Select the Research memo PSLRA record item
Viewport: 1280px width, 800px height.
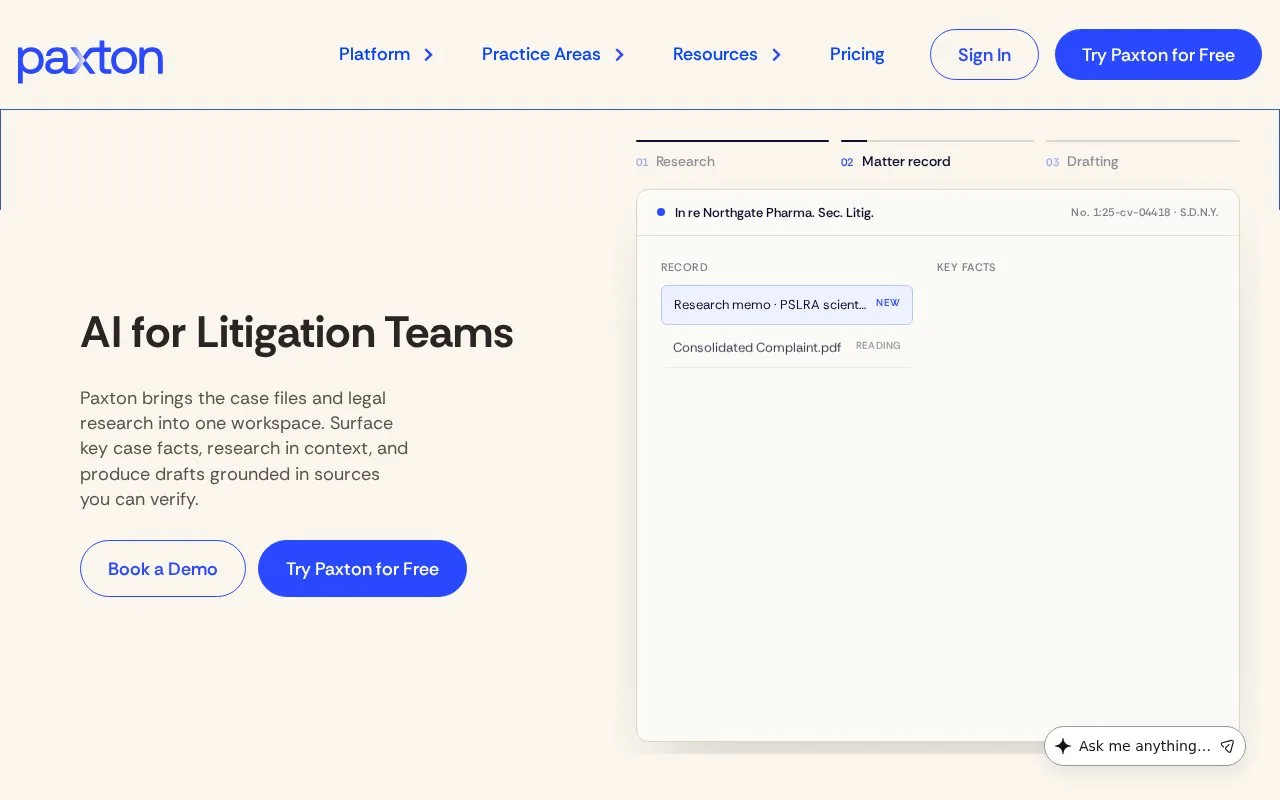[787, 305]
